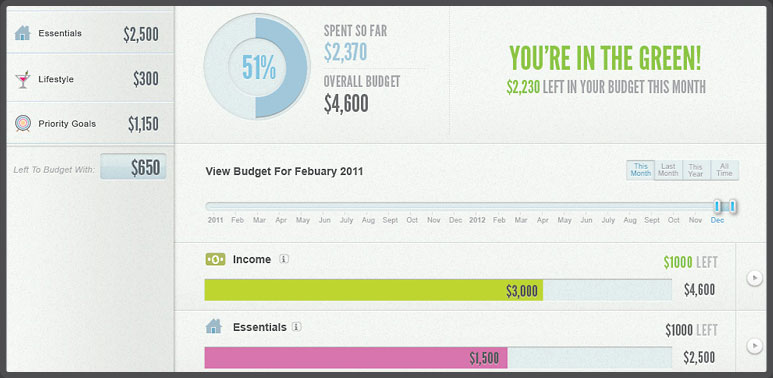This screenshot has height=378, width=773.
Task: Expand the Essentials row arrow
Action: point(754,346)
